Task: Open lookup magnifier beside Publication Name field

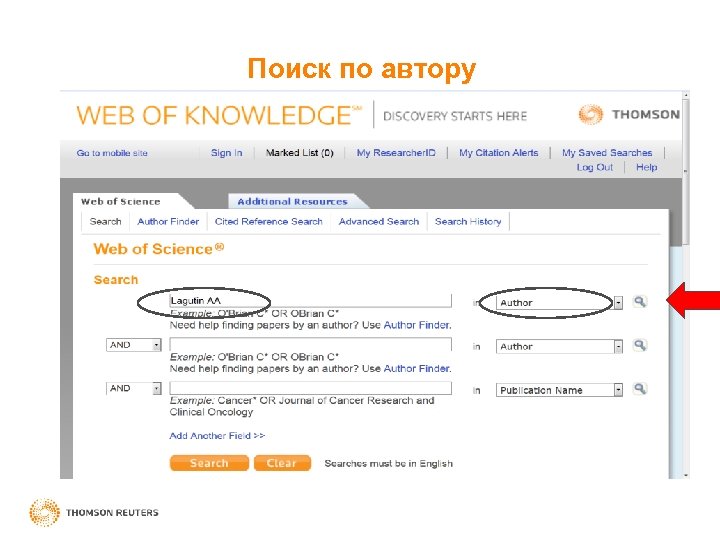Action: click(640, 389)
